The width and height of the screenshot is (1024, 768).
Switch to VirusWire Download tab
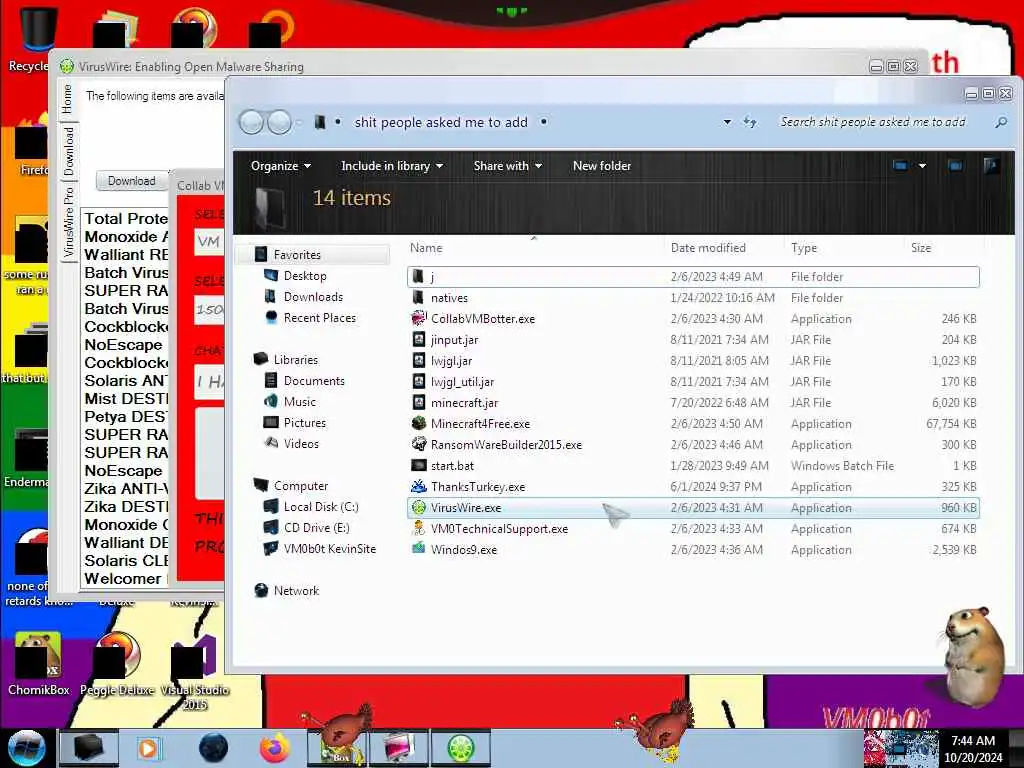point(69,151)
